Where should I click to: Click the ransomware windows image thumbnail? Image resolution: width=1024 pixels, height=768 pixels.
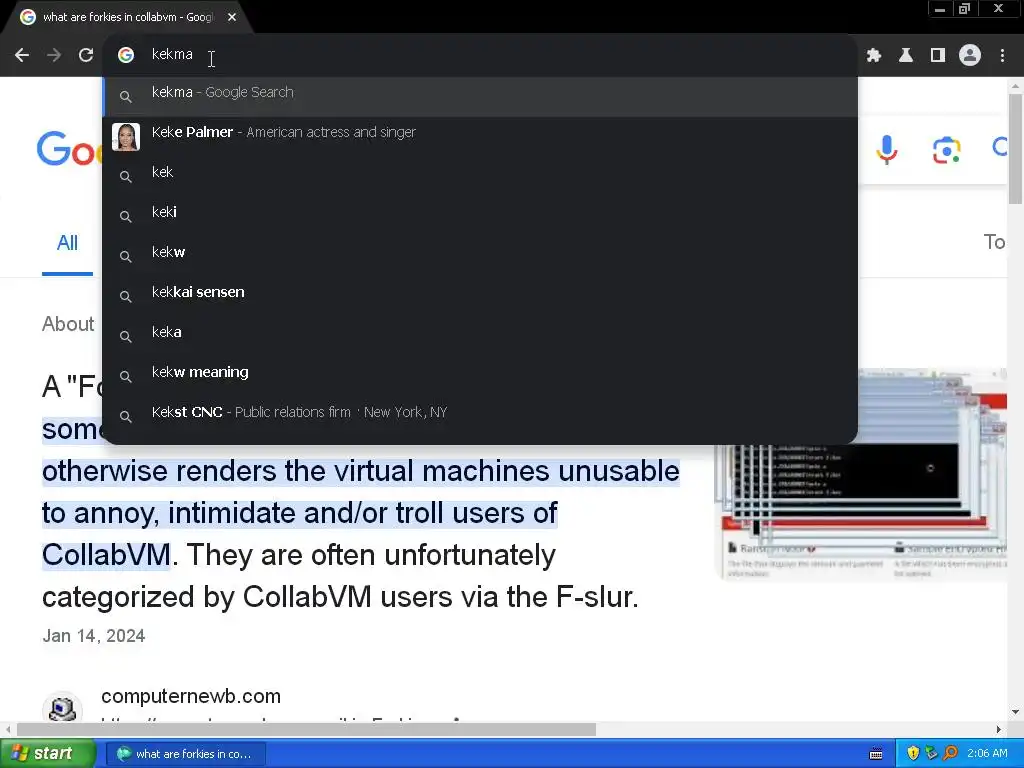(x=861, y=475)
